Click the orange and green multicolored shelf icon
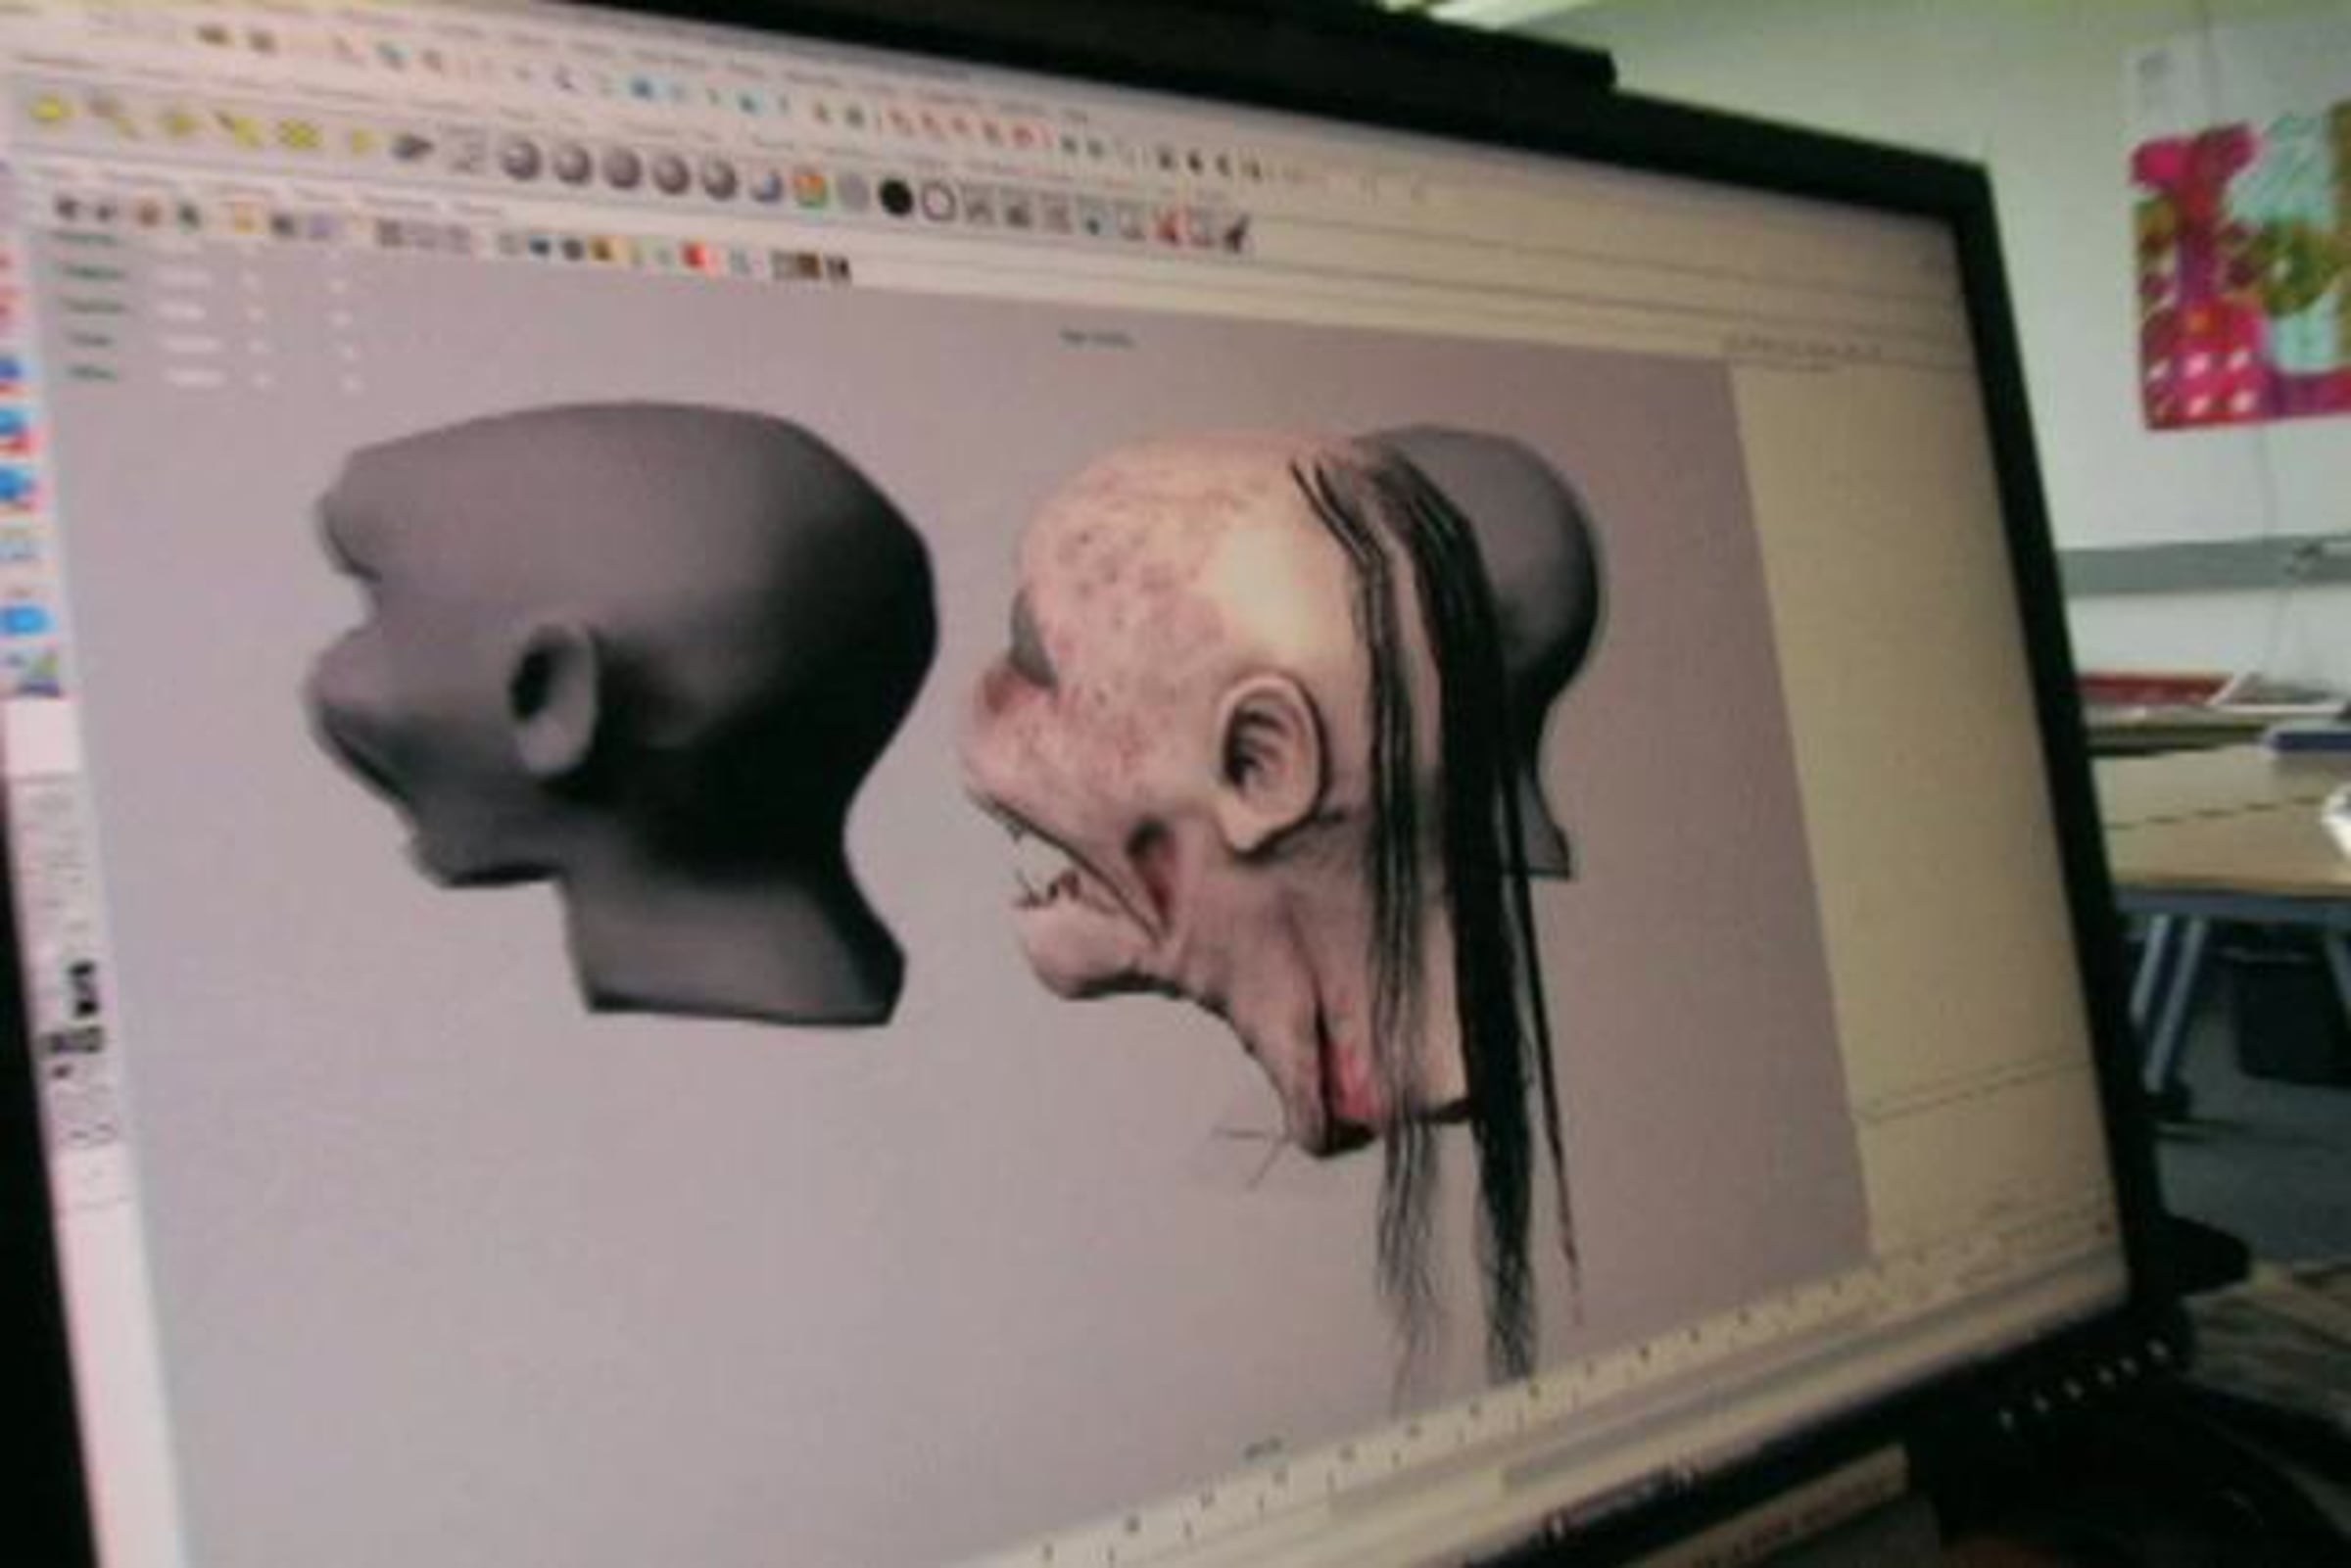 (811, 189)
